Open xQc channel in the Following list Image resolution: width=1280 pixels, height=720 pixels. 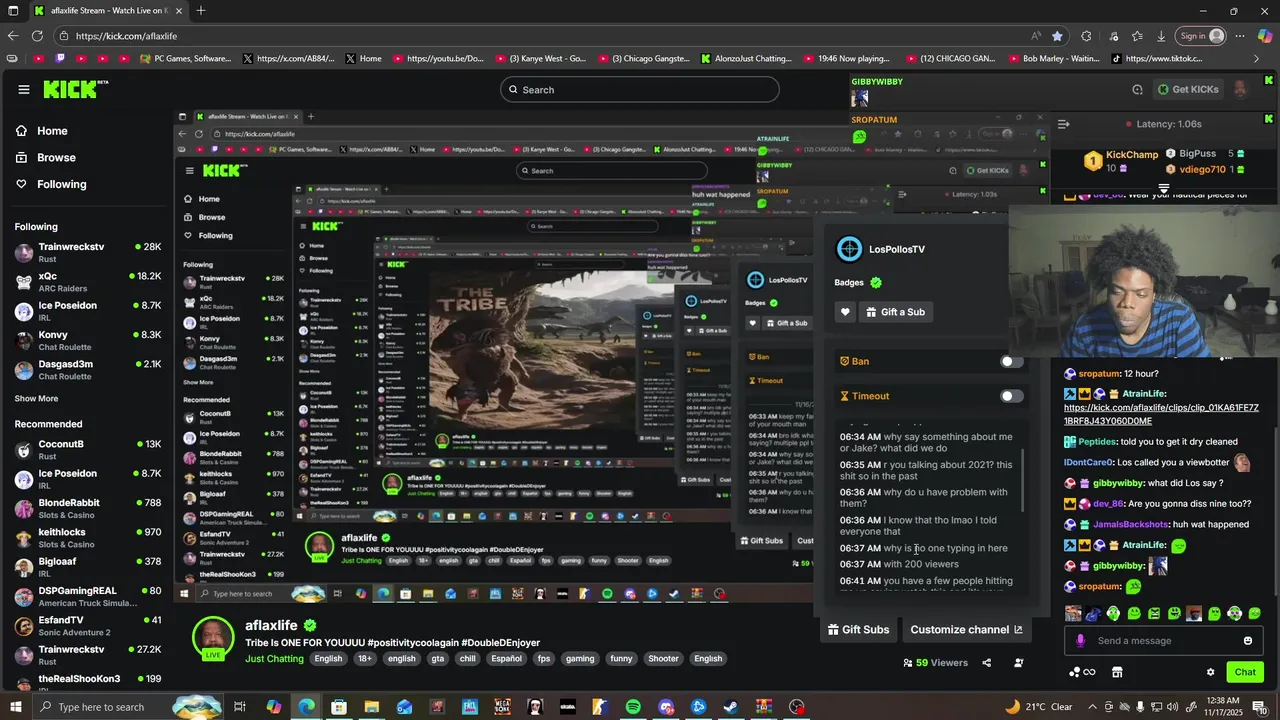coord(88,281)
